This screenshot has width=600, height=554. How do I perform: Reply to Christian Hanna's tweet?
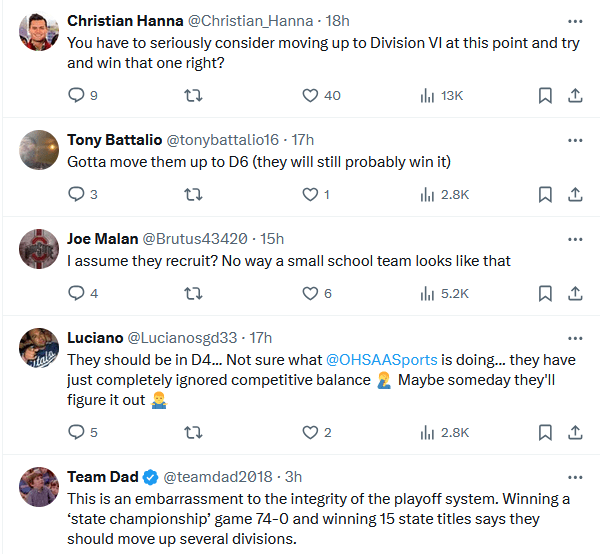click(76, 95)
